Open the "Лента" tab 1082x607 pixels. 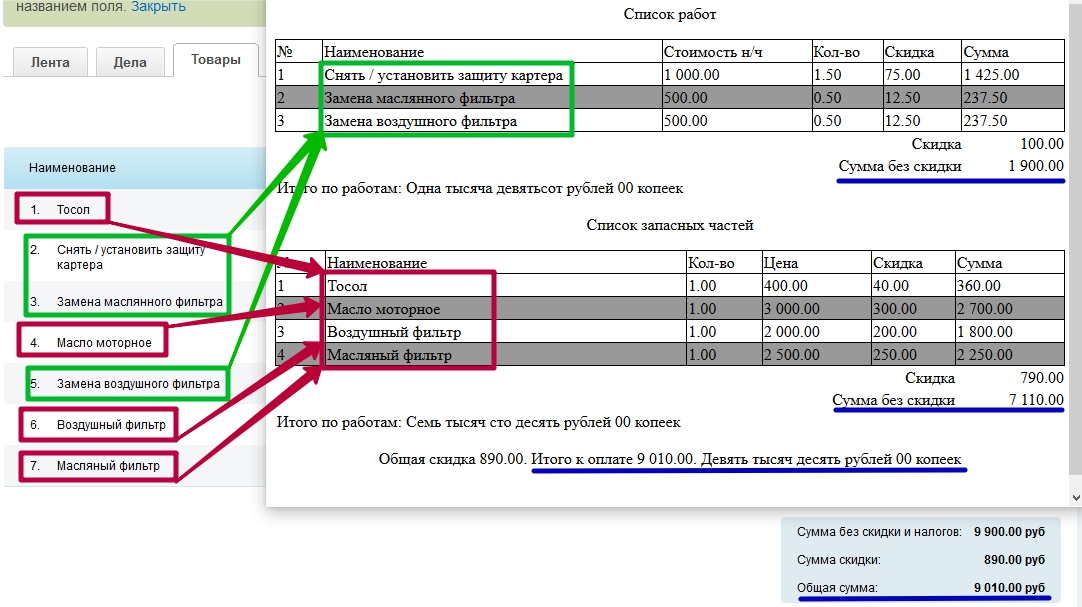tap(50, 62)
